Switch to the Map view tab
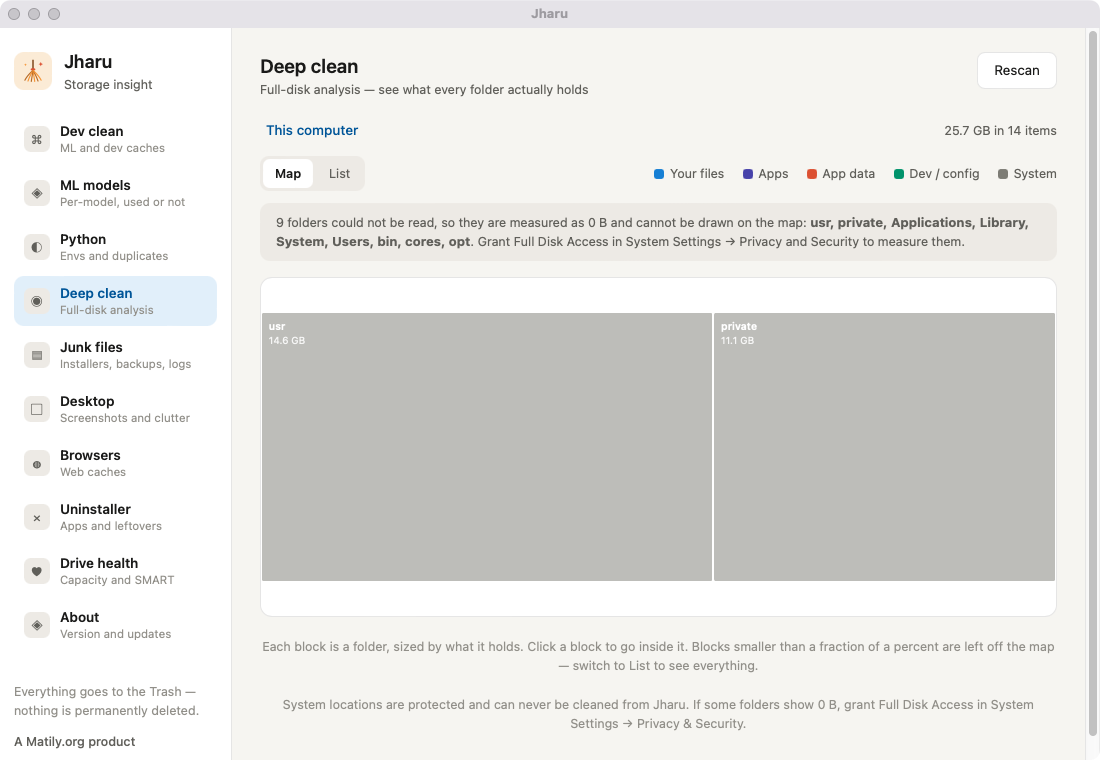This screenshot has width=1100, height=760. [288, 173]
